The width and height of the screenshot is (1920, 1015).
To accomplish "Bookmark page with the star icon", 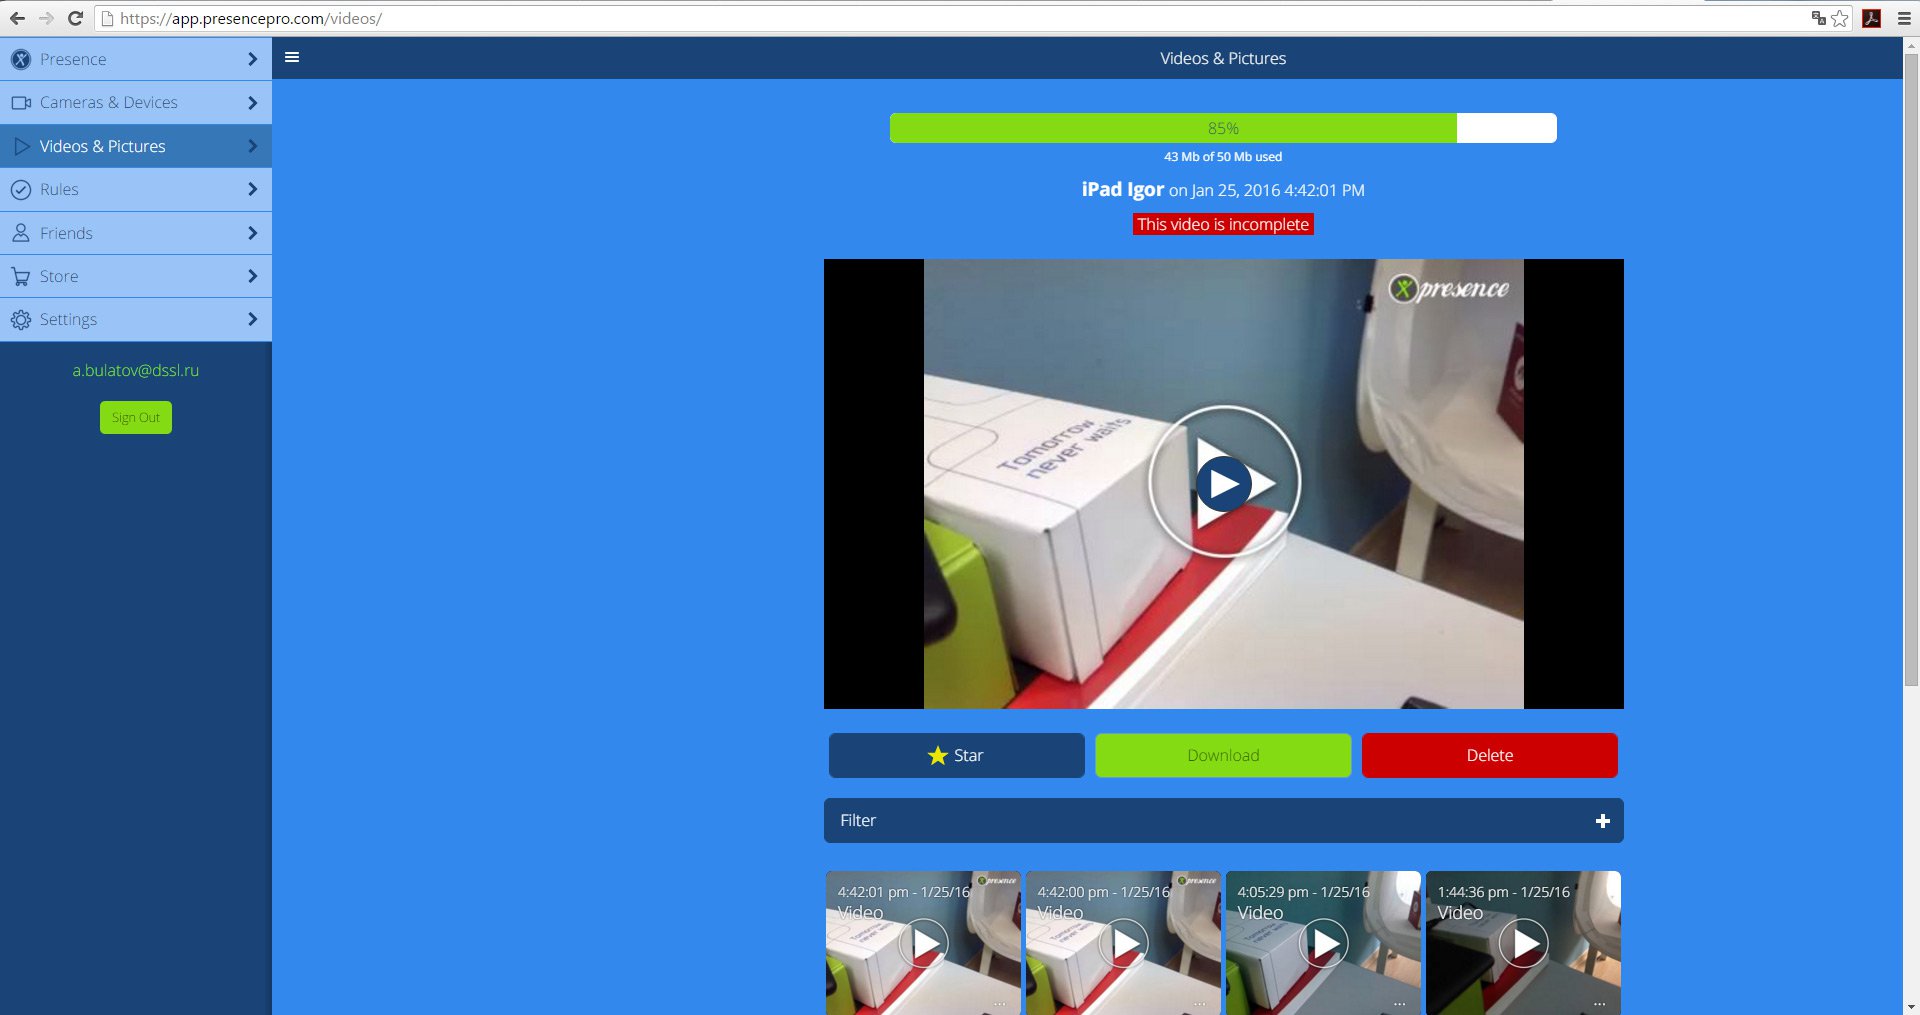I will tap(1840, 18).
